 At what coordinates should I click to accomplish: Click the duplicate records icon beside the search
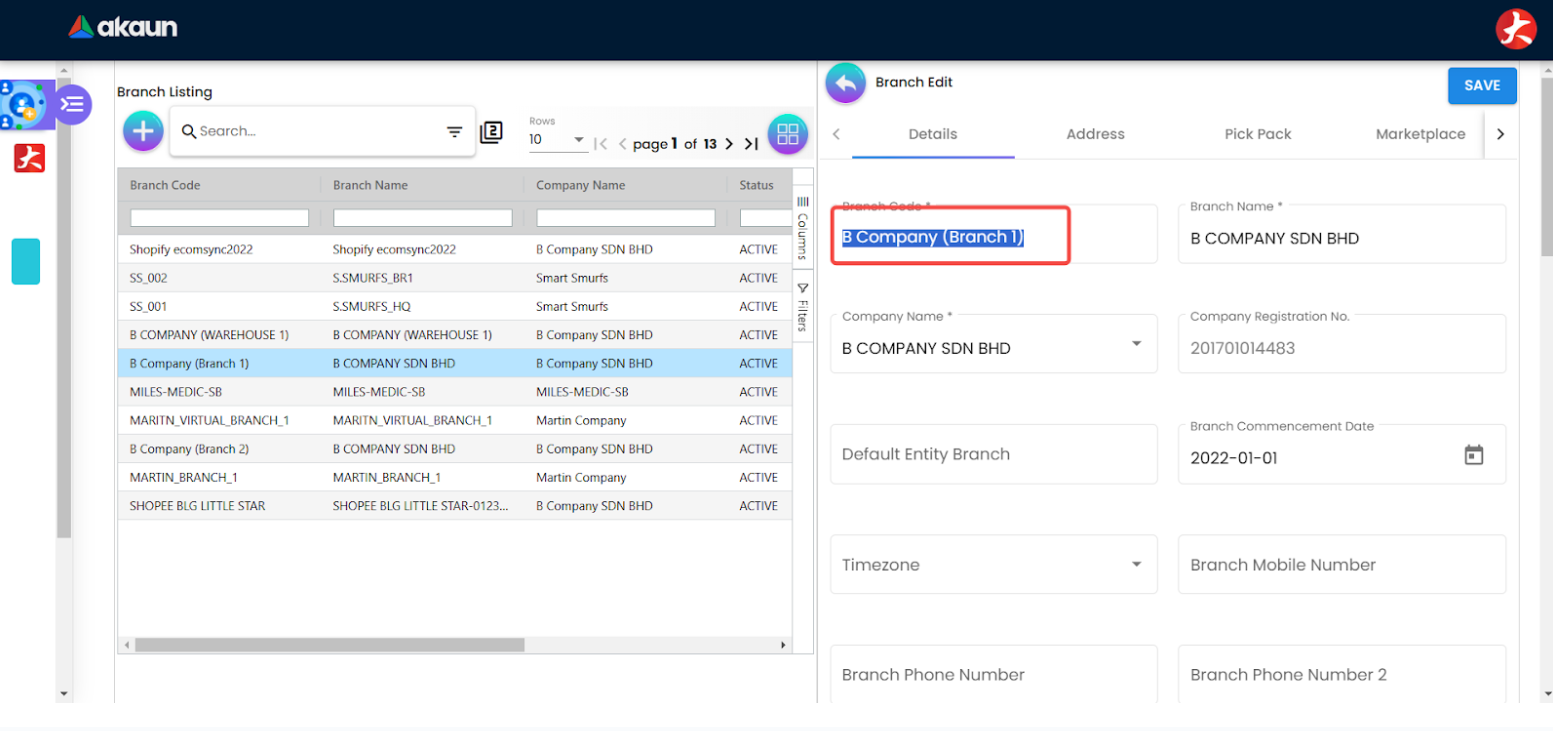point(491,131)
